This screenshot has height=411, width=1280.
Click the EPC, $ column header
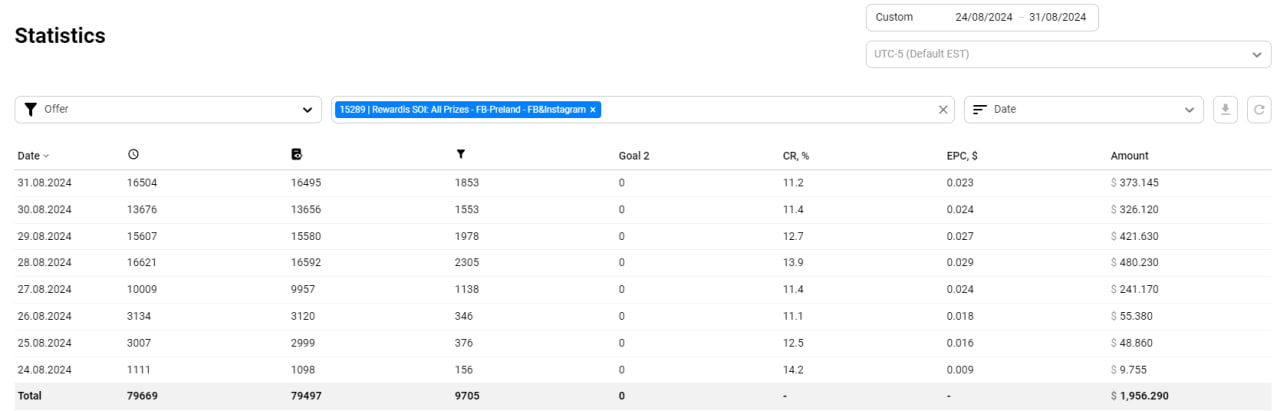click(962, 156)
